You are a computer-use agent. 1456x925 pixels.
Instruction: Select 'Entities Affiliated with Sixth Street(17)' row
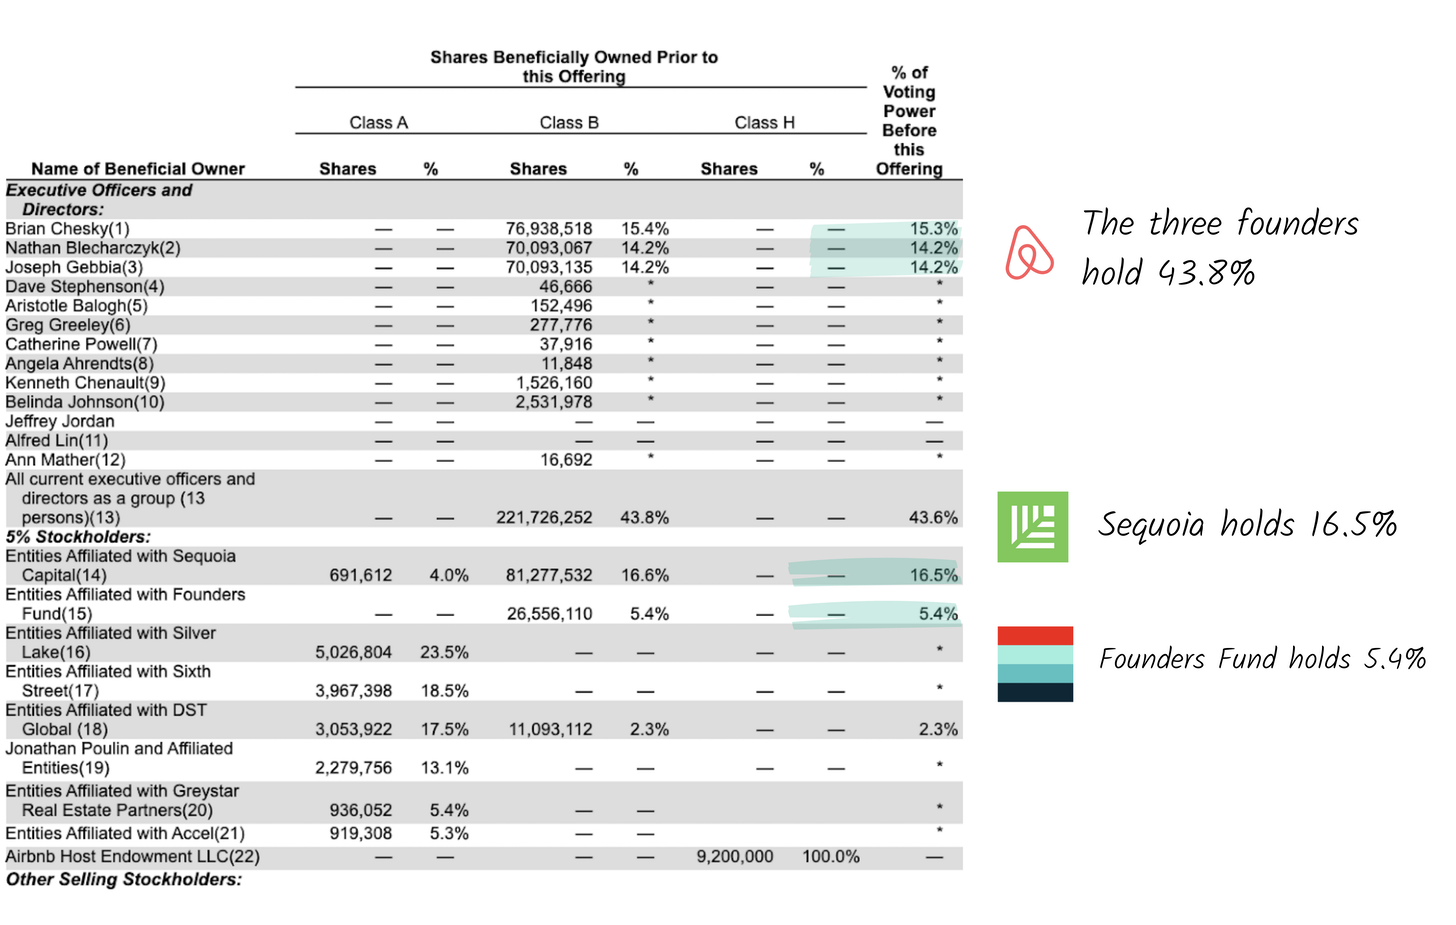pos(108,681)
